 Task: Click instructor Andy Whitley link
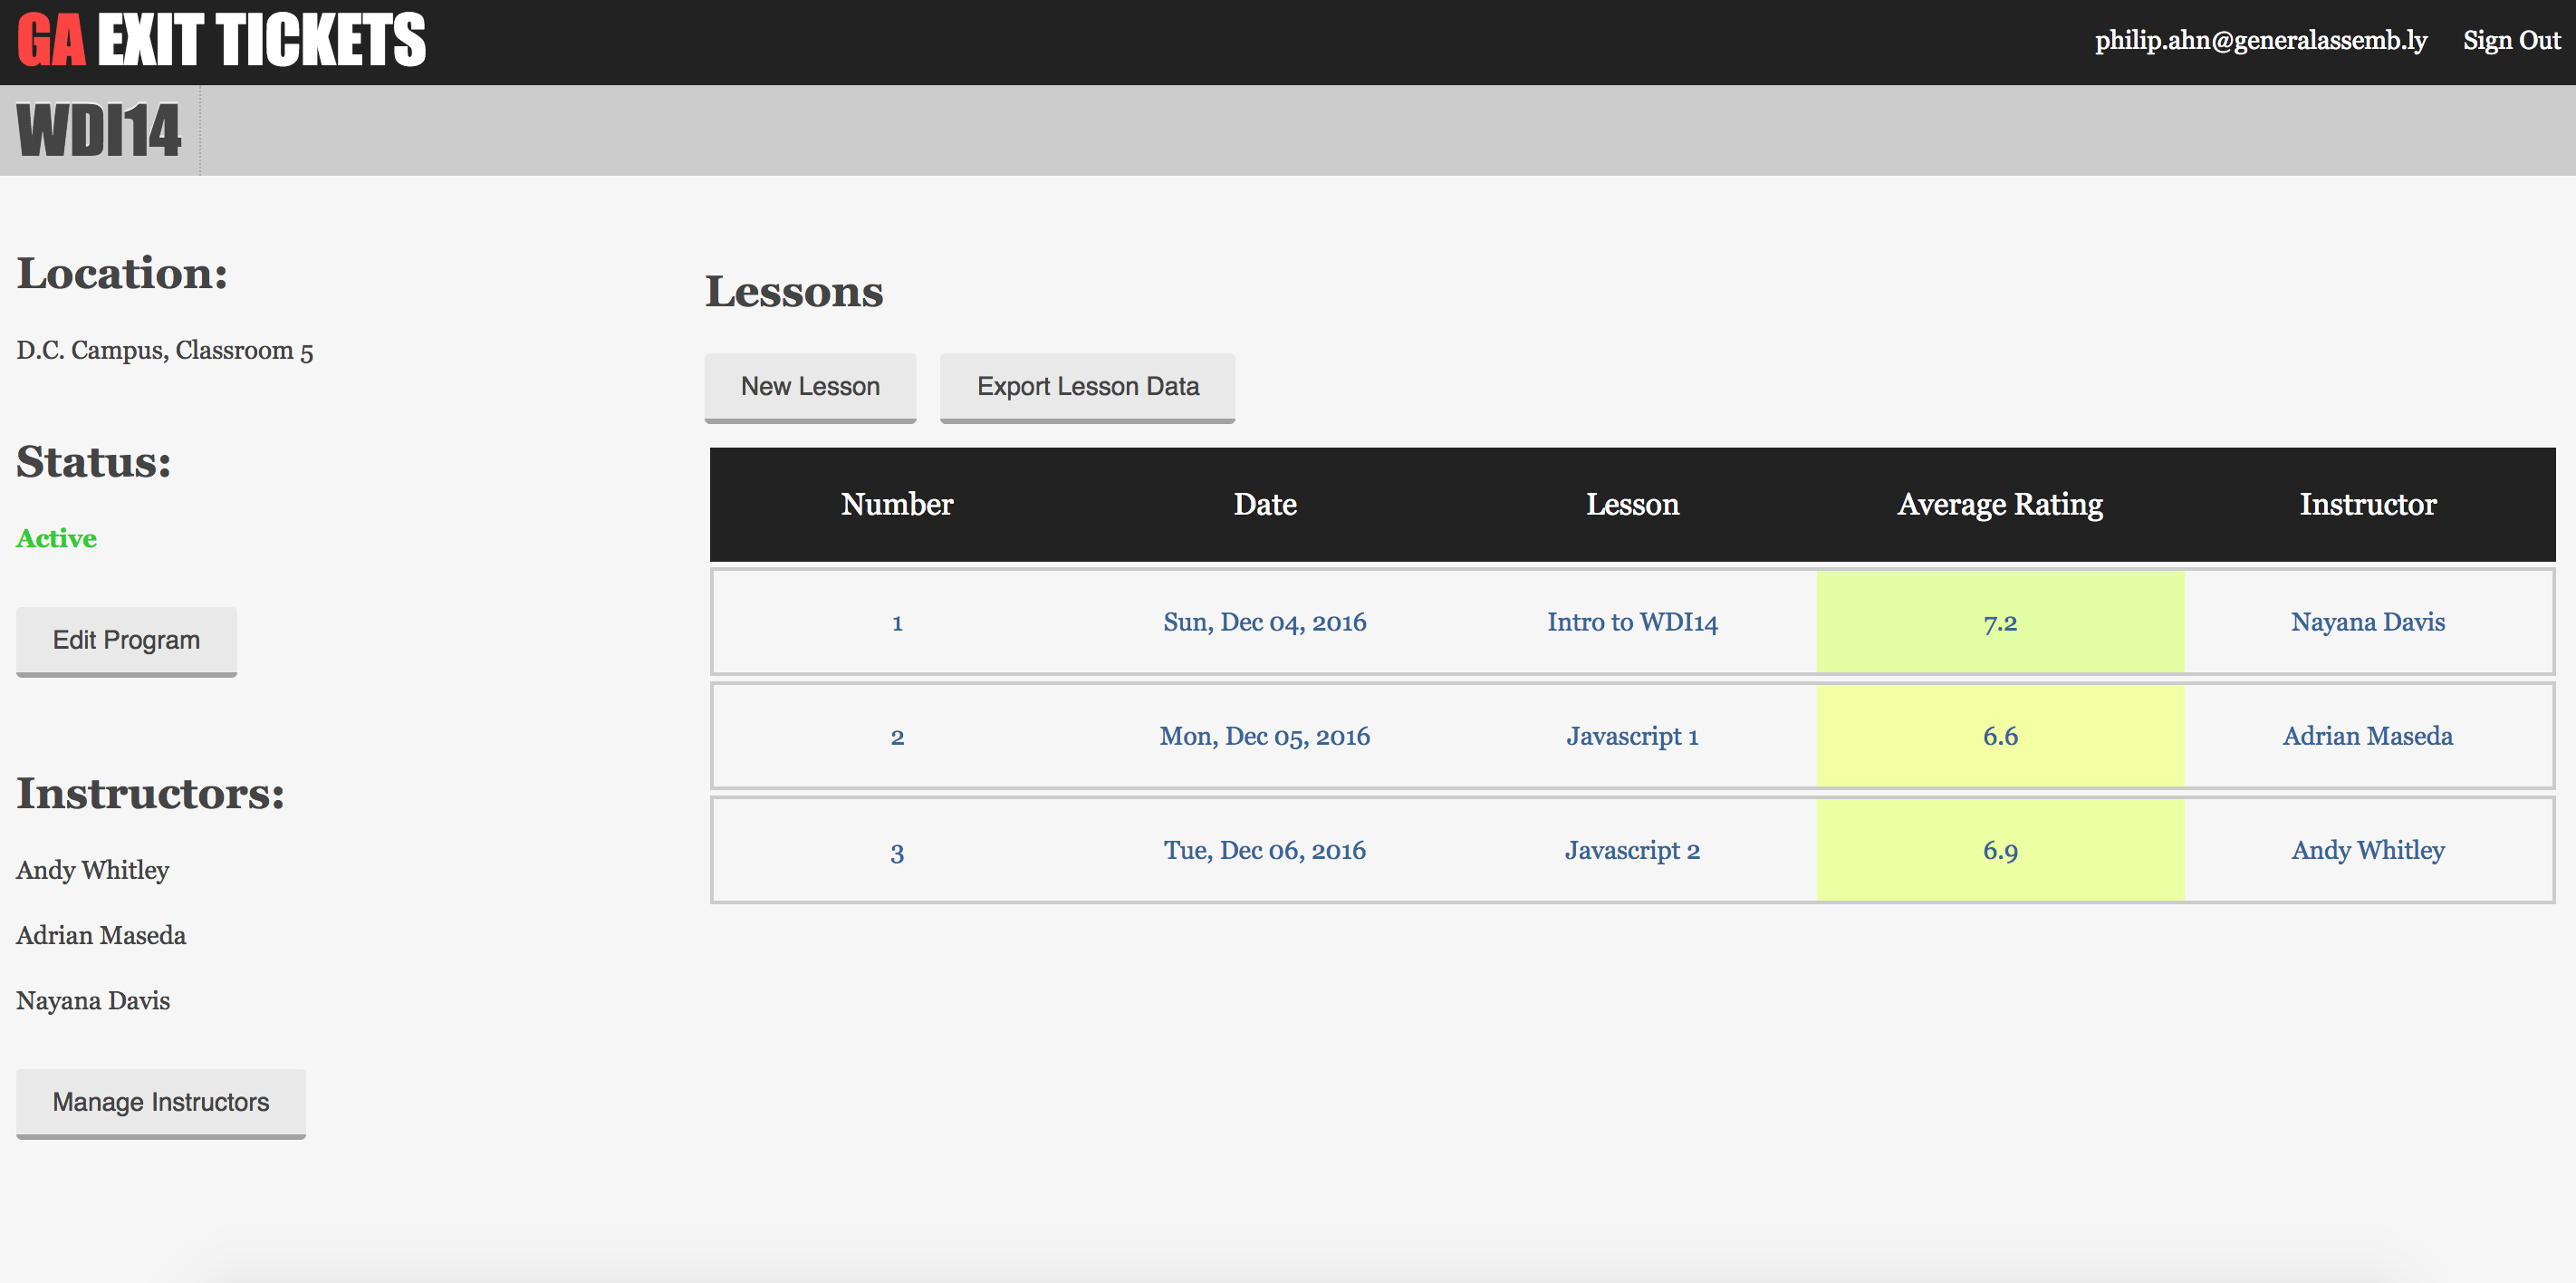coord(2368,849)
